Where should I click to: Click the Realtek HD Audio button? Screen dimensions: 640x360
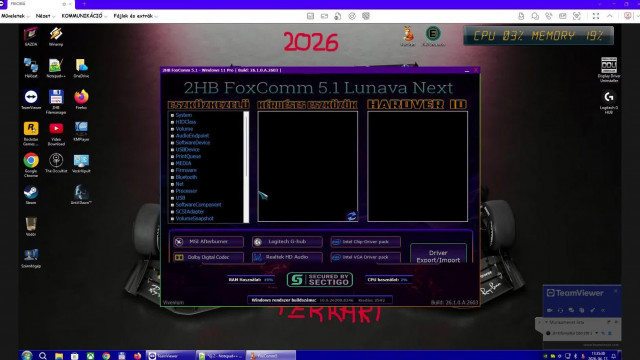click(287, 257)
